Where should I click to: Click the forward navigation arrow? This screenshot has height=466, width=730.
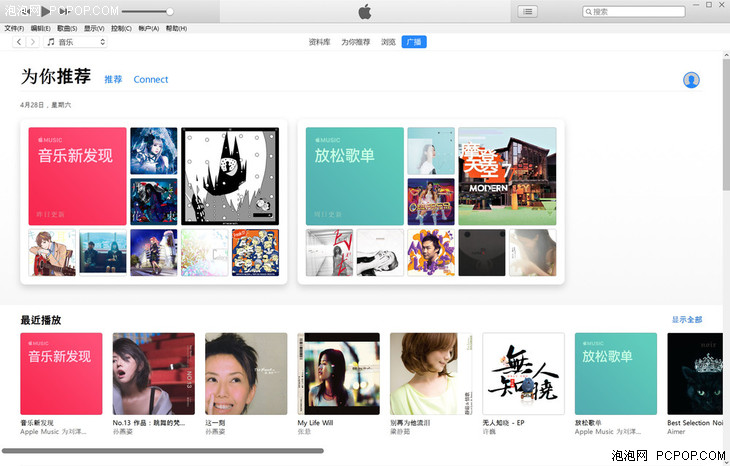click(x=32, y=42)
